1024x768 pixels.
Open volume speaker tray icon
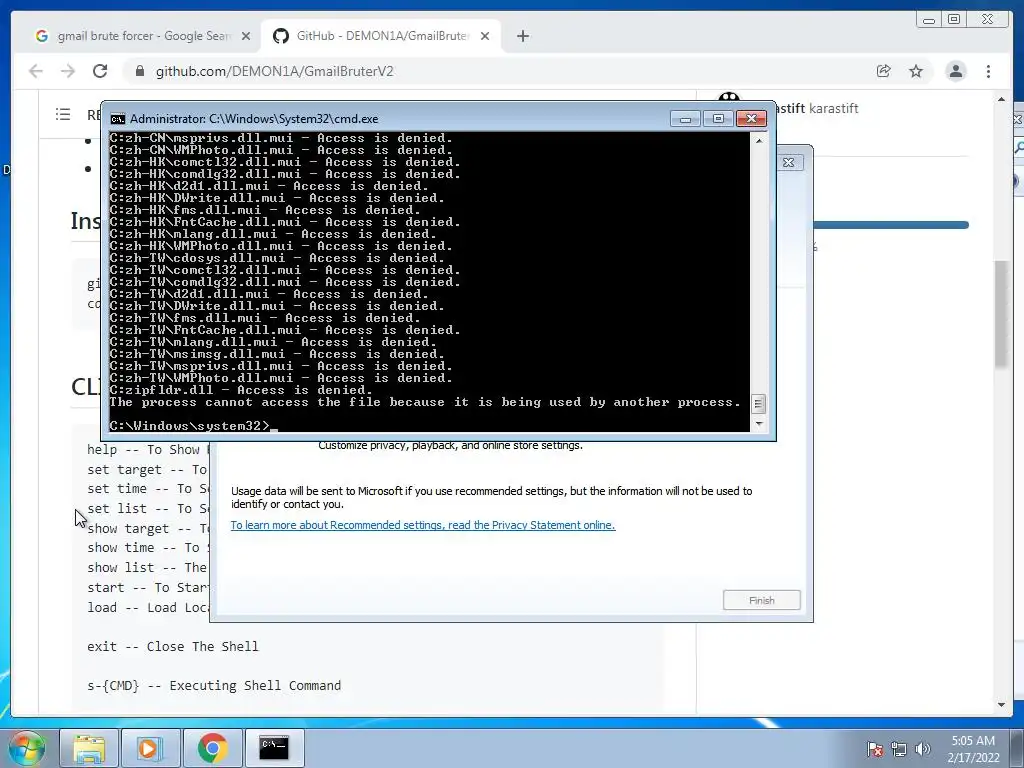[x=922, y=749]
